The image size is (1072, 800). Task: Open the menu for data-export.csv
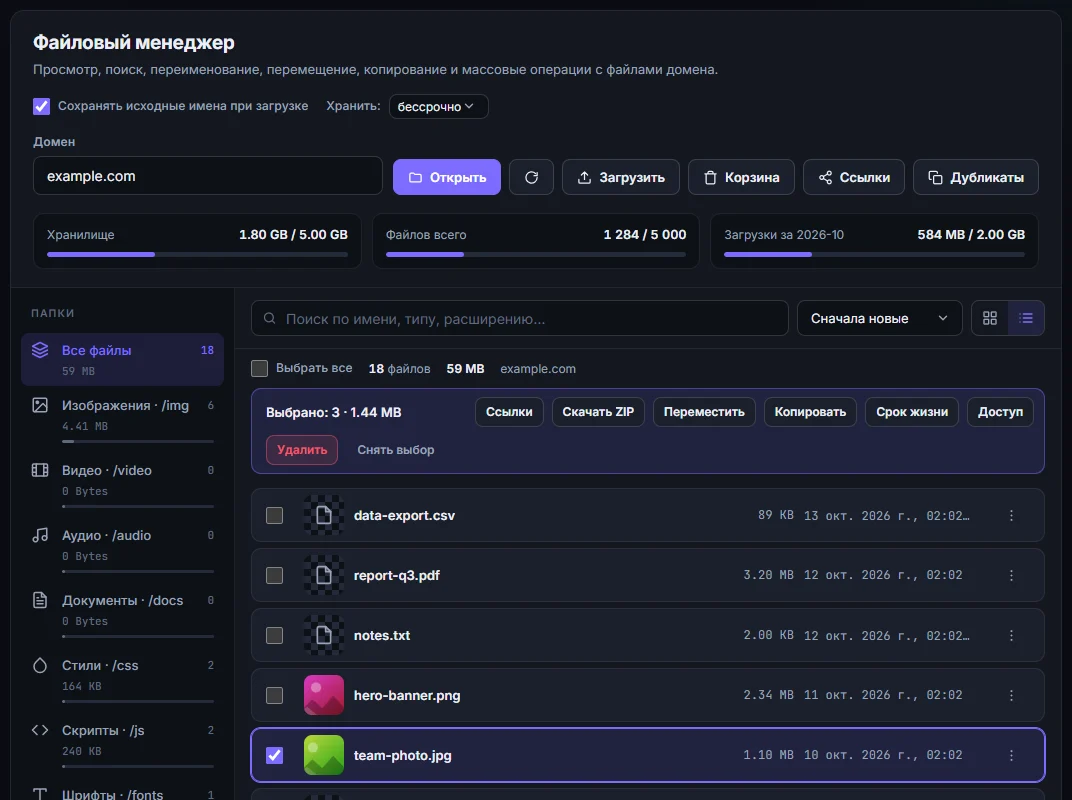coord(1011,516)
